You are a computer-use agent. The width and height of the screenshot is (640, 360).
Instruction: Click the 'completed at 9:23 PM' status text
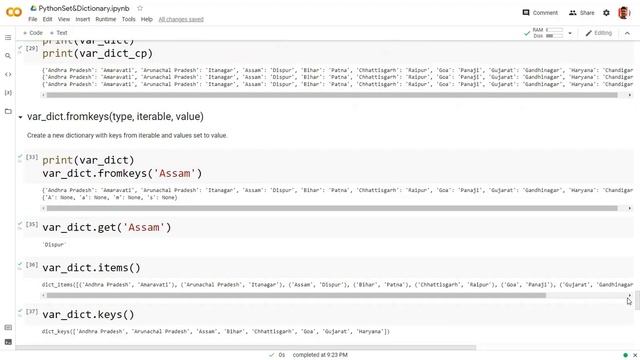click(320, 355)
